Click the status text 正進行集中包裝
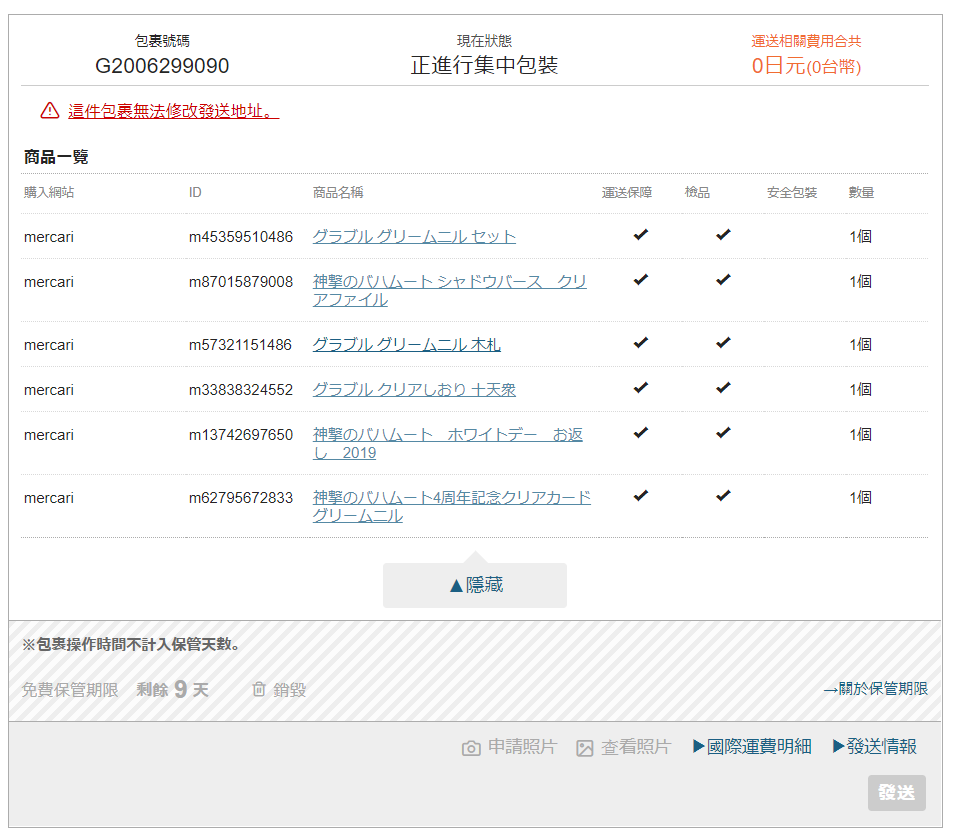Image resolution: width=957 pixels, height=835 pixels. tap(484, 65)
